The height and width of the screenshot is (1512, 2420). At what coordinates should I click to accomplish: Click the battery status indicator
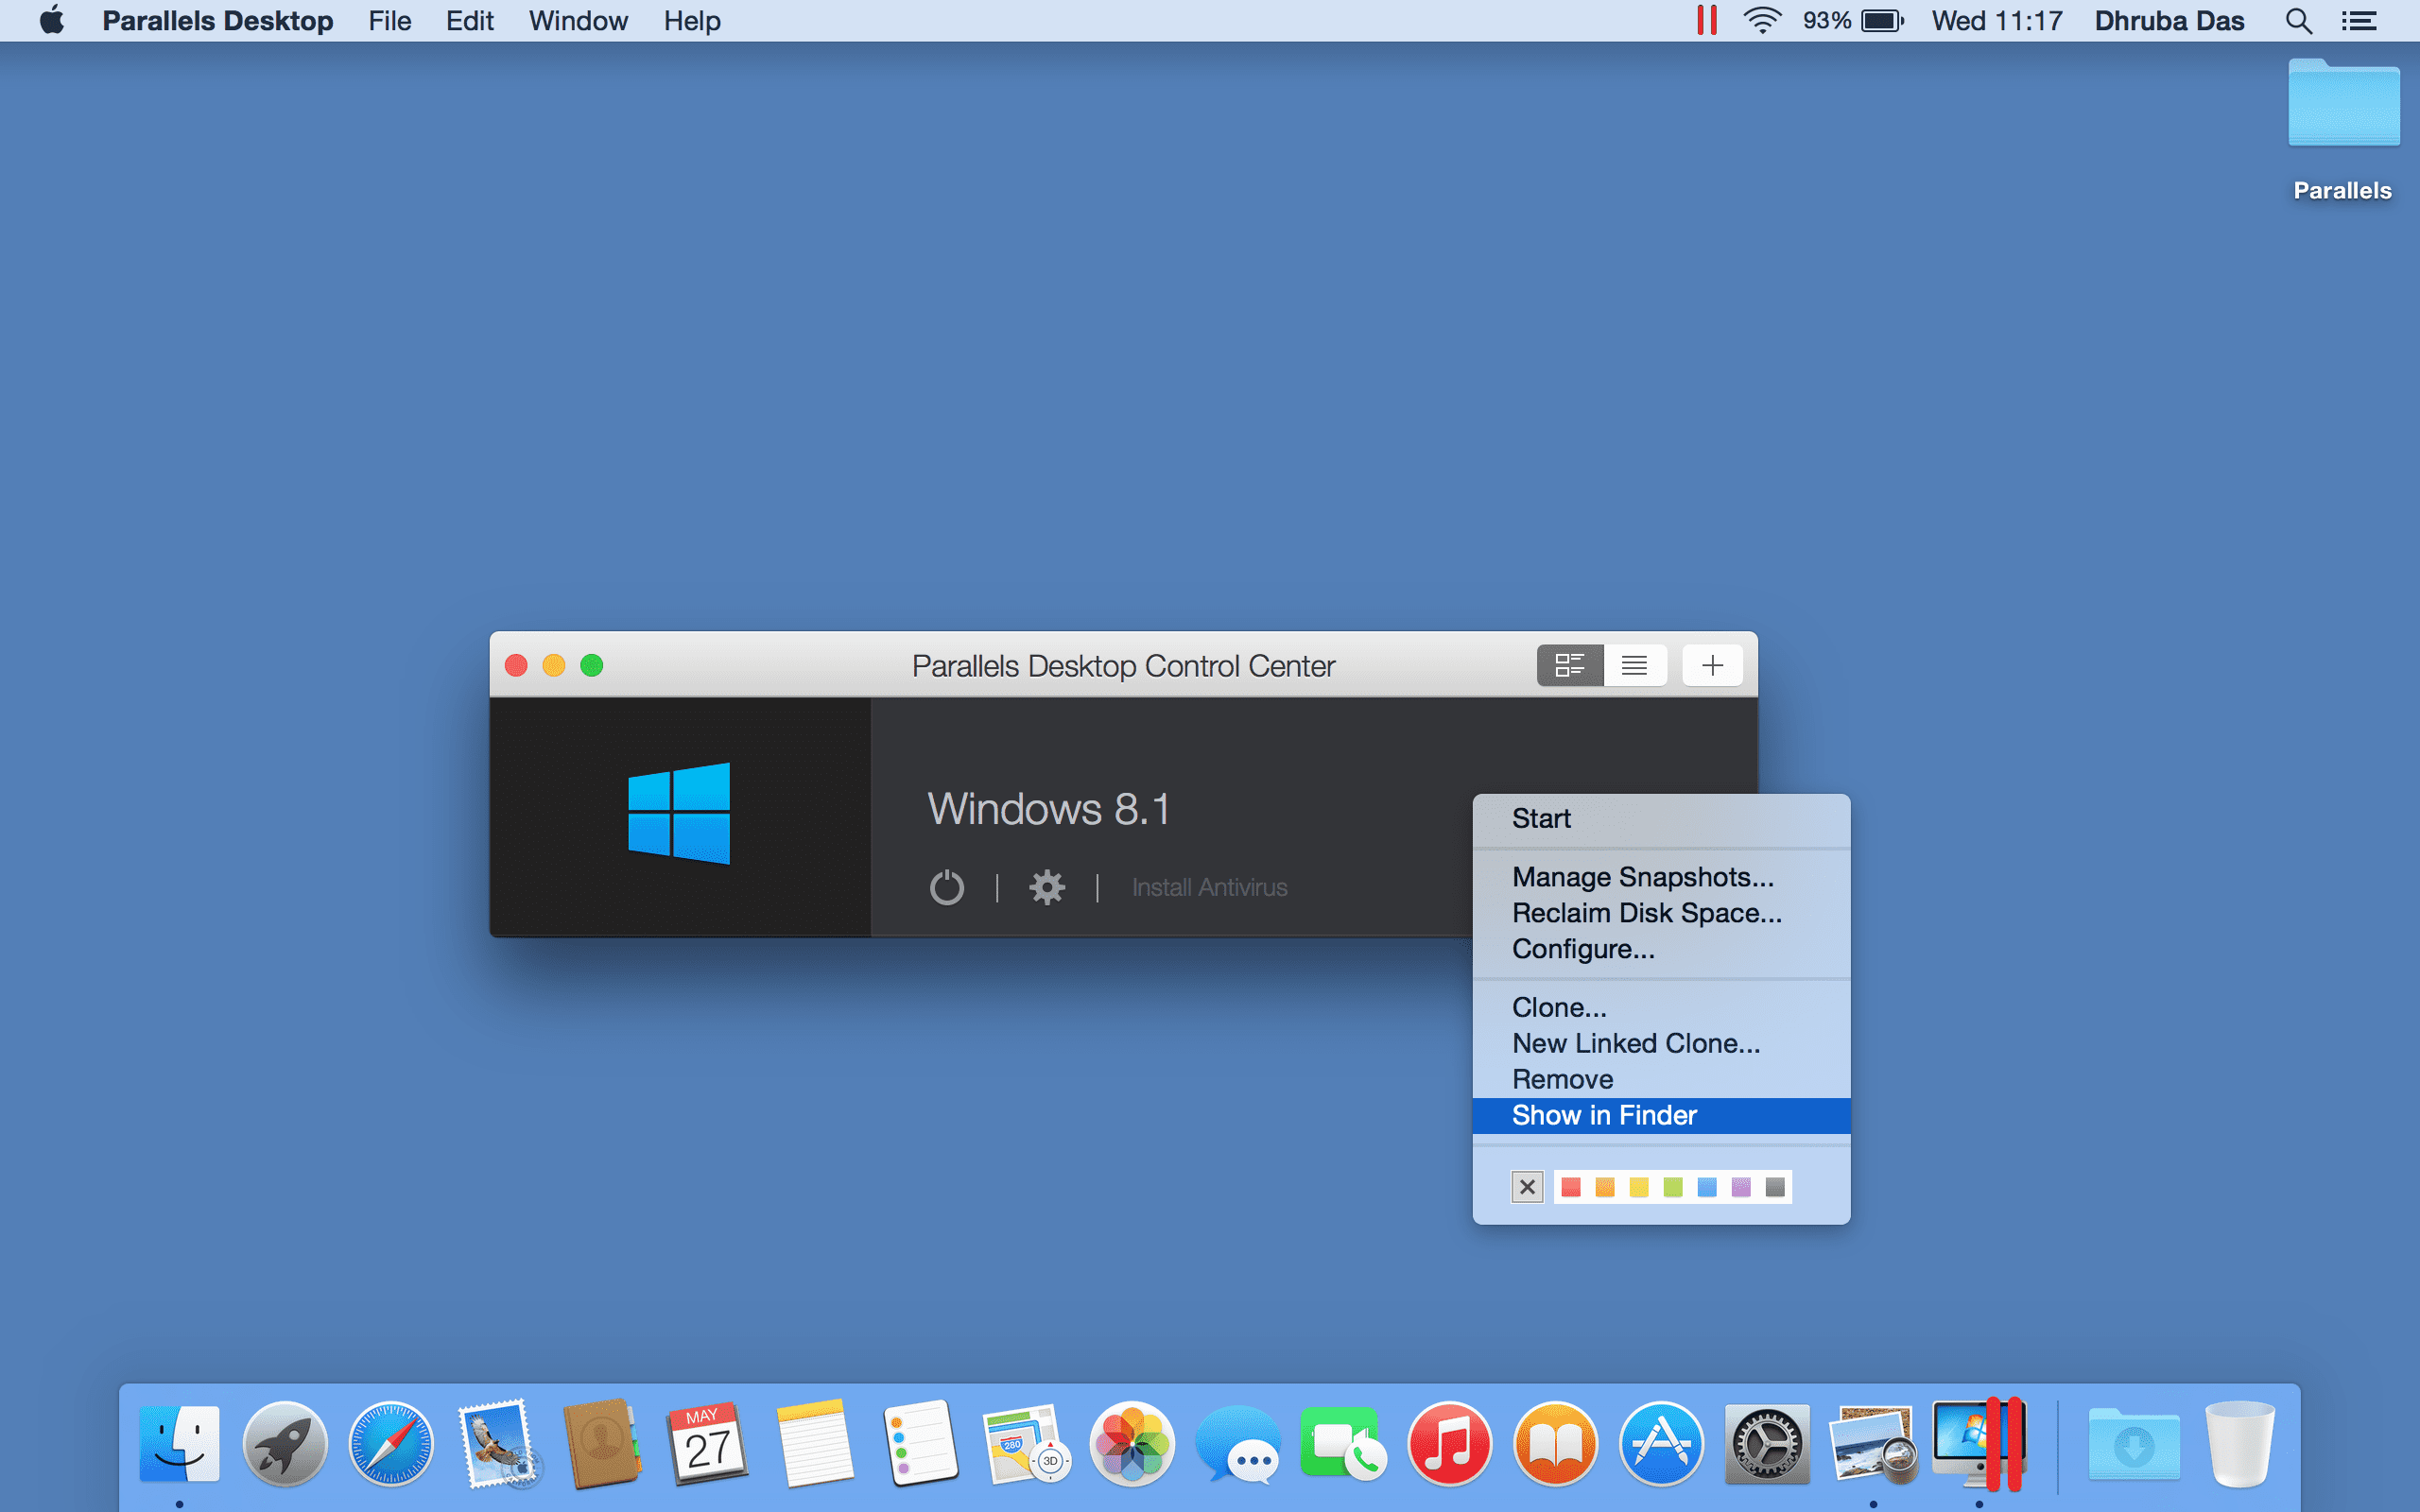point(1853,21)
